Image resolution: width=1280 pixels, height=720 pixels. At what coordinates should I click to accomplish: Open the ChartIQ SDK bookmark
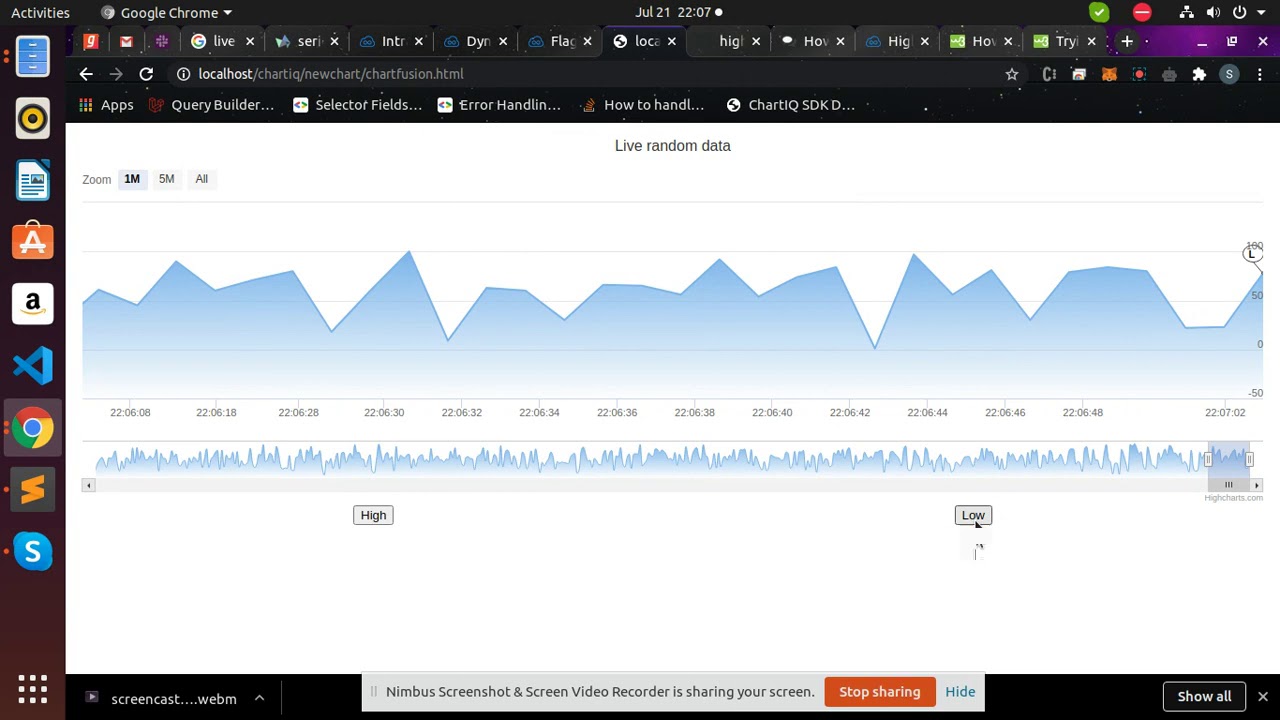pyautogui.click(x=790, y=105)
